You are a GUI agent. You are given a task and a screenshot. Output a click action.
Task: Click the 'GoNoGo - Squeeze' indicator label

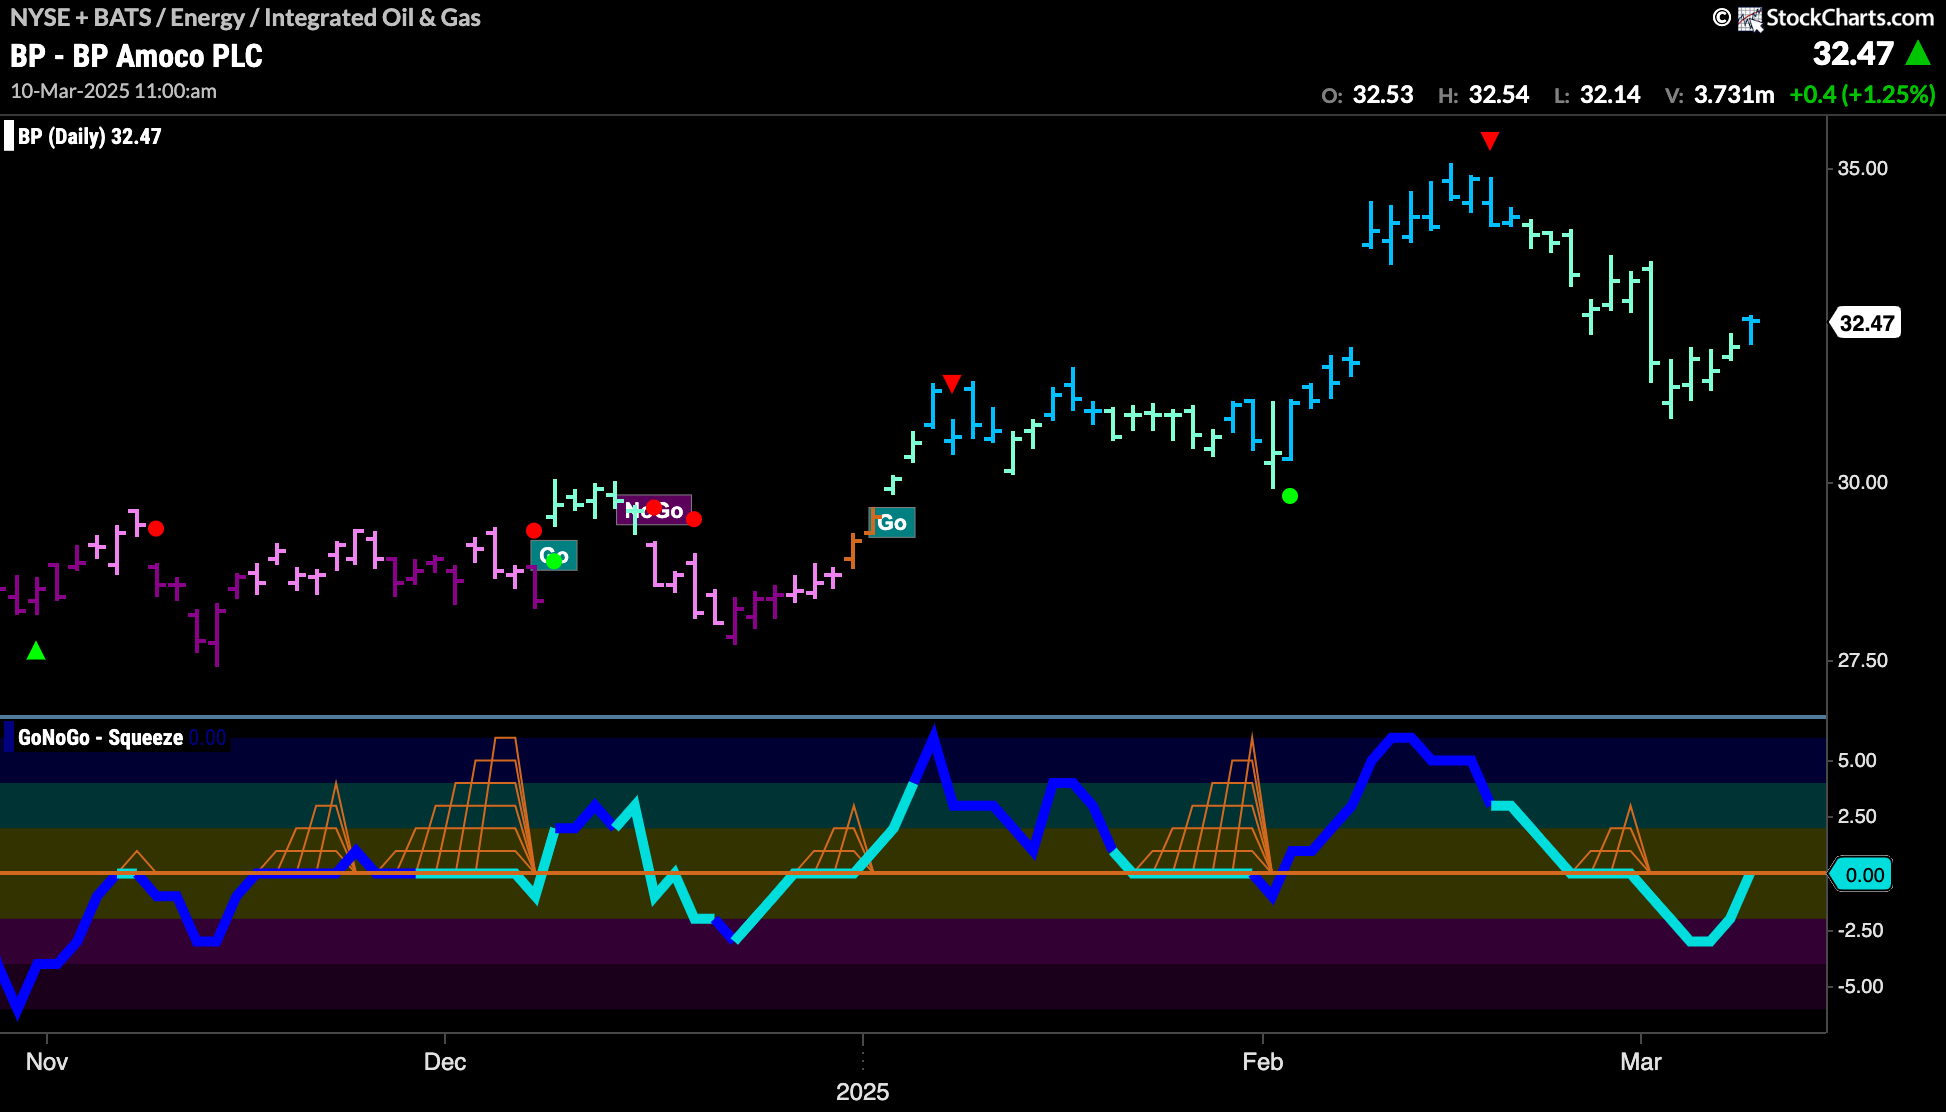tap(100, 738)
